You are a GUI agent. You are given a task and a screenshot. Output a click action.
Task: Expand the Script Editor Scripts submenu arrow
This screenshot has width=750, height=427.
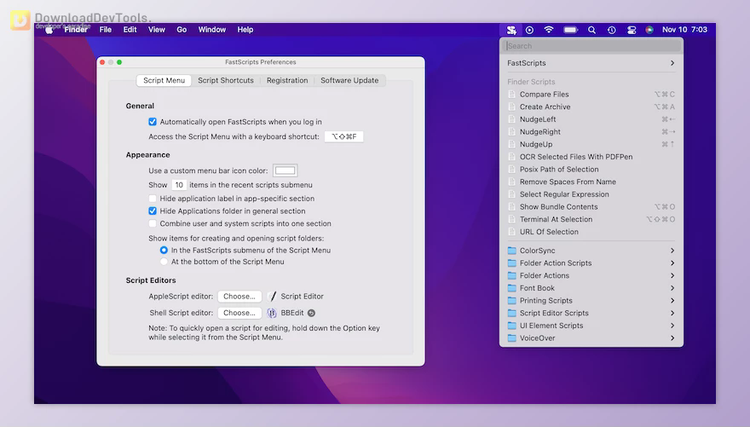[672, 313]
